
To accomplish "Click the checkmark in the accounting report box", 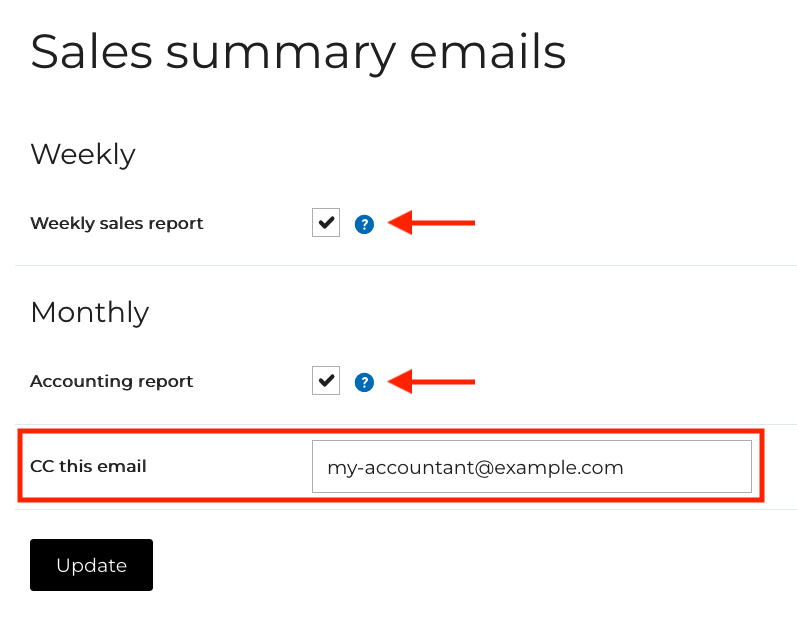I will pos(326,381).
